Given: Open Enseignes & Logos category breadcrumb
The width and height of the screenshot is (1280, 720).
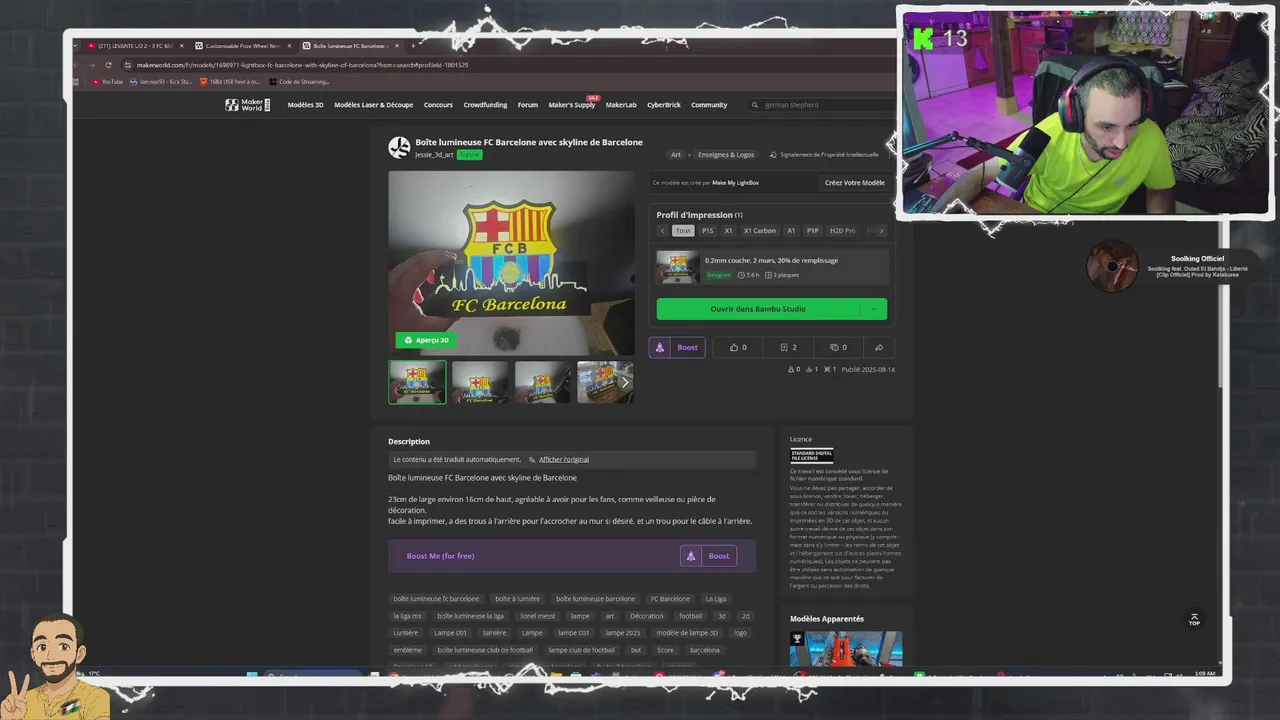Looking at the screenshot, I should [x=726, y=155].
